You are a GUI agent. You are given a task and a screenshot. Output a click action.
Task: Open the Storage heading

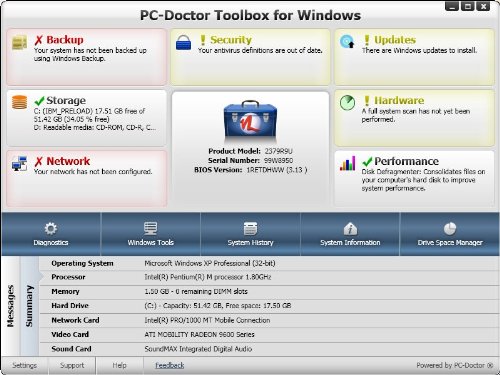(x=66, y=101)
